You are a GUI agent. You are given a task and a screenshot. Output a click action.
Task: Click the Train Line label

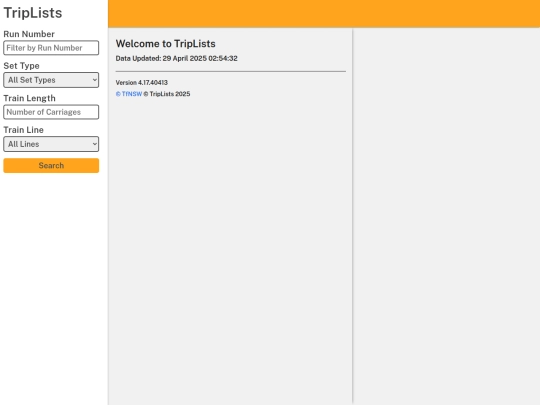click(23, 130)
